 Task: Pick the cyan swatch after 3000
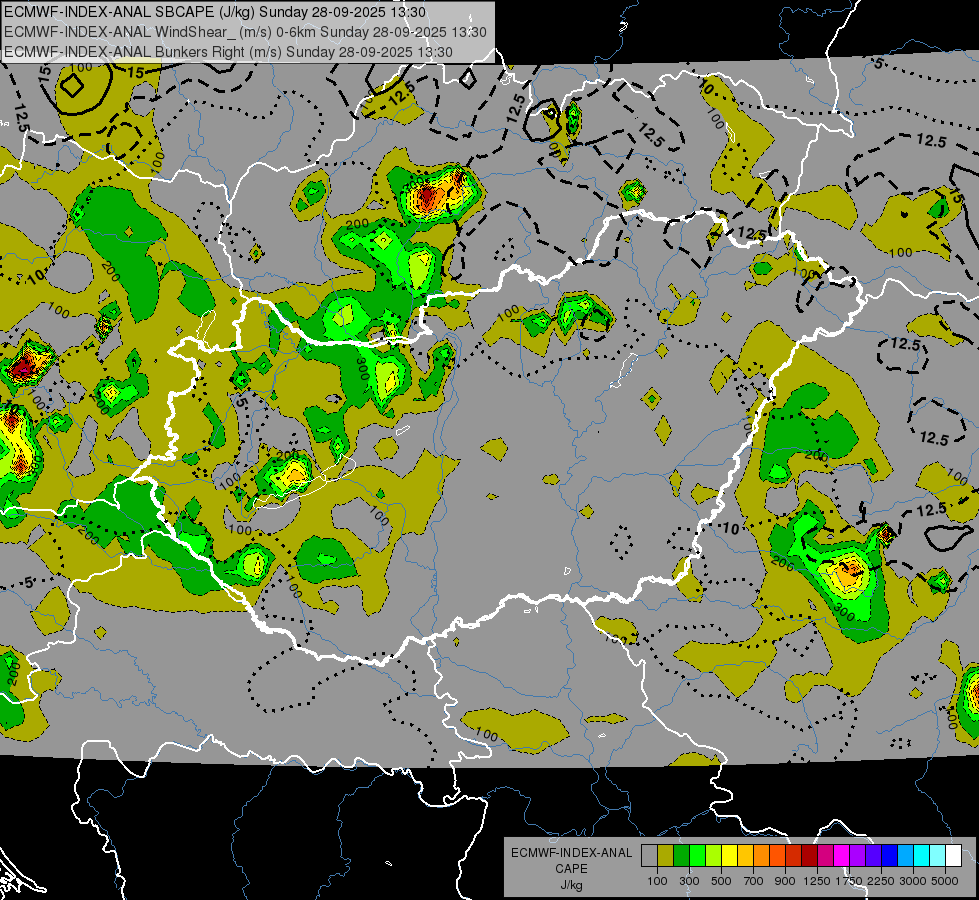click(x=922, y=856)
